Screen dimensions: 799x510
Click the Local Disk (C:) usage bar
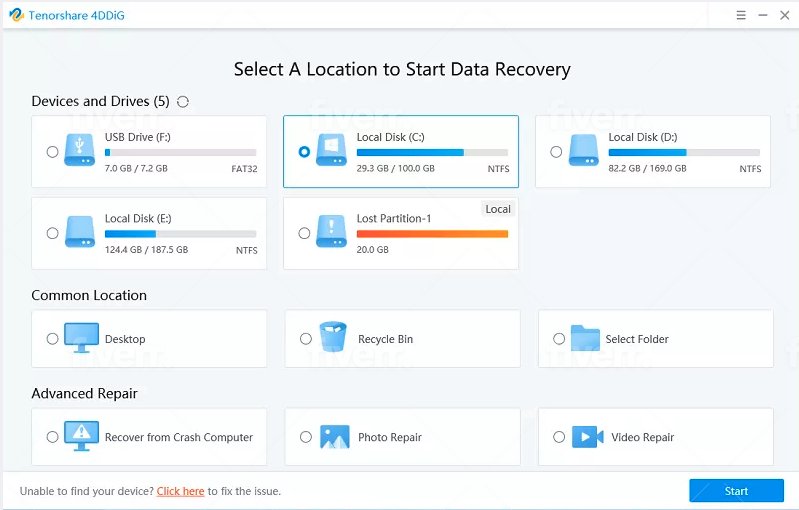click(x=432, y=152)
